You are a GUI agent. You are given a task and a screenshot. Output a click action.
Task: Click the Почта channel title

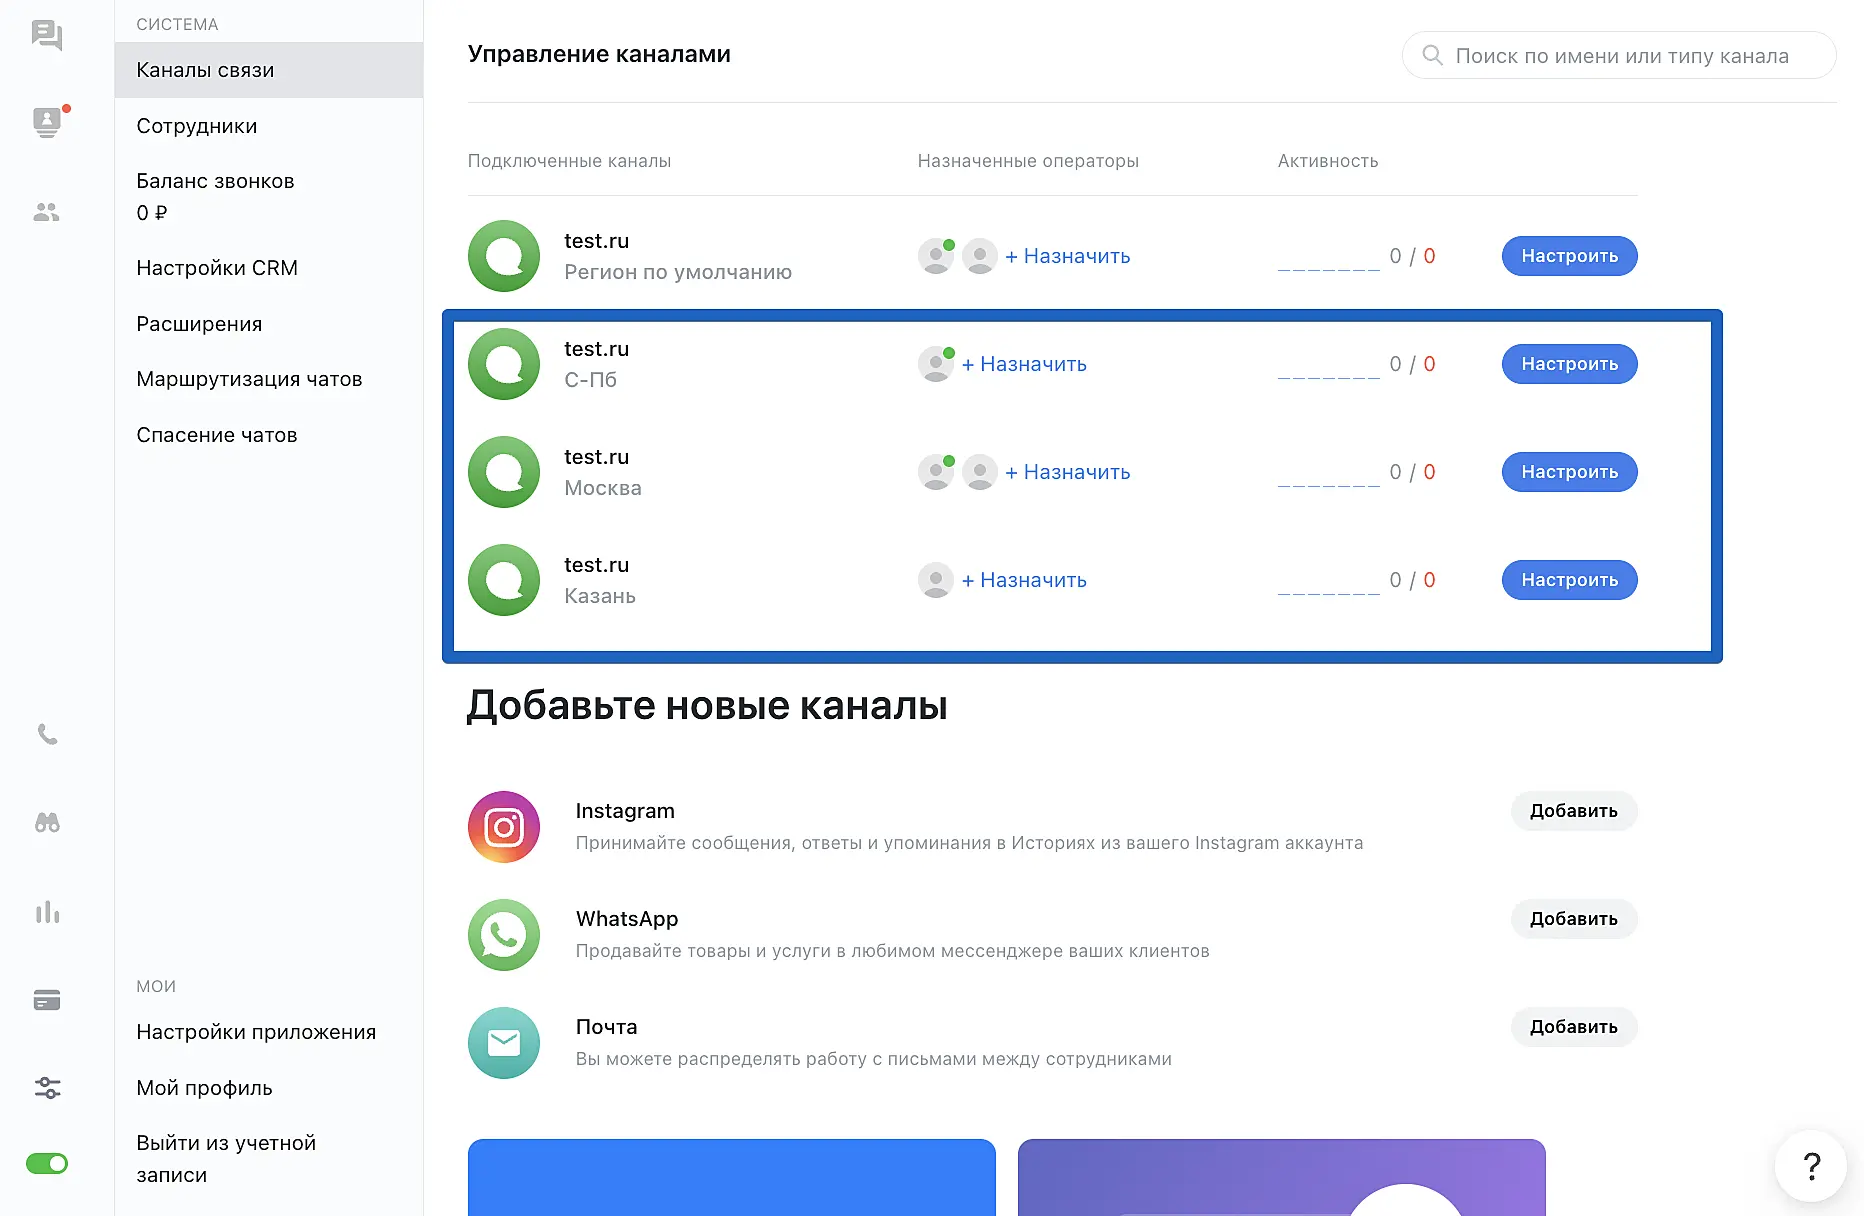[x=606, y=1027]
